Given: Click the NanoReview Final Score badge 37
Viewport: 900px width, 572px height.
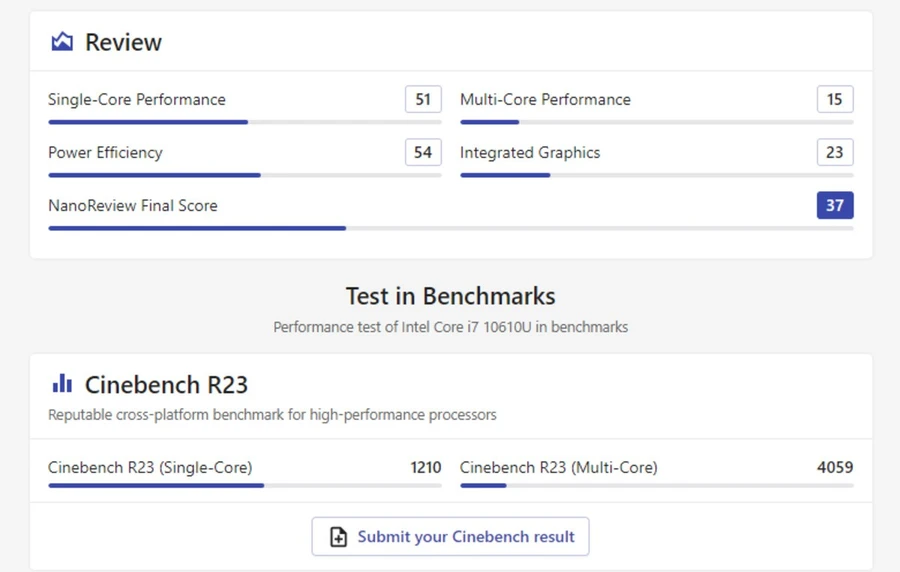Looking at the screenshot, I should 835,205.
